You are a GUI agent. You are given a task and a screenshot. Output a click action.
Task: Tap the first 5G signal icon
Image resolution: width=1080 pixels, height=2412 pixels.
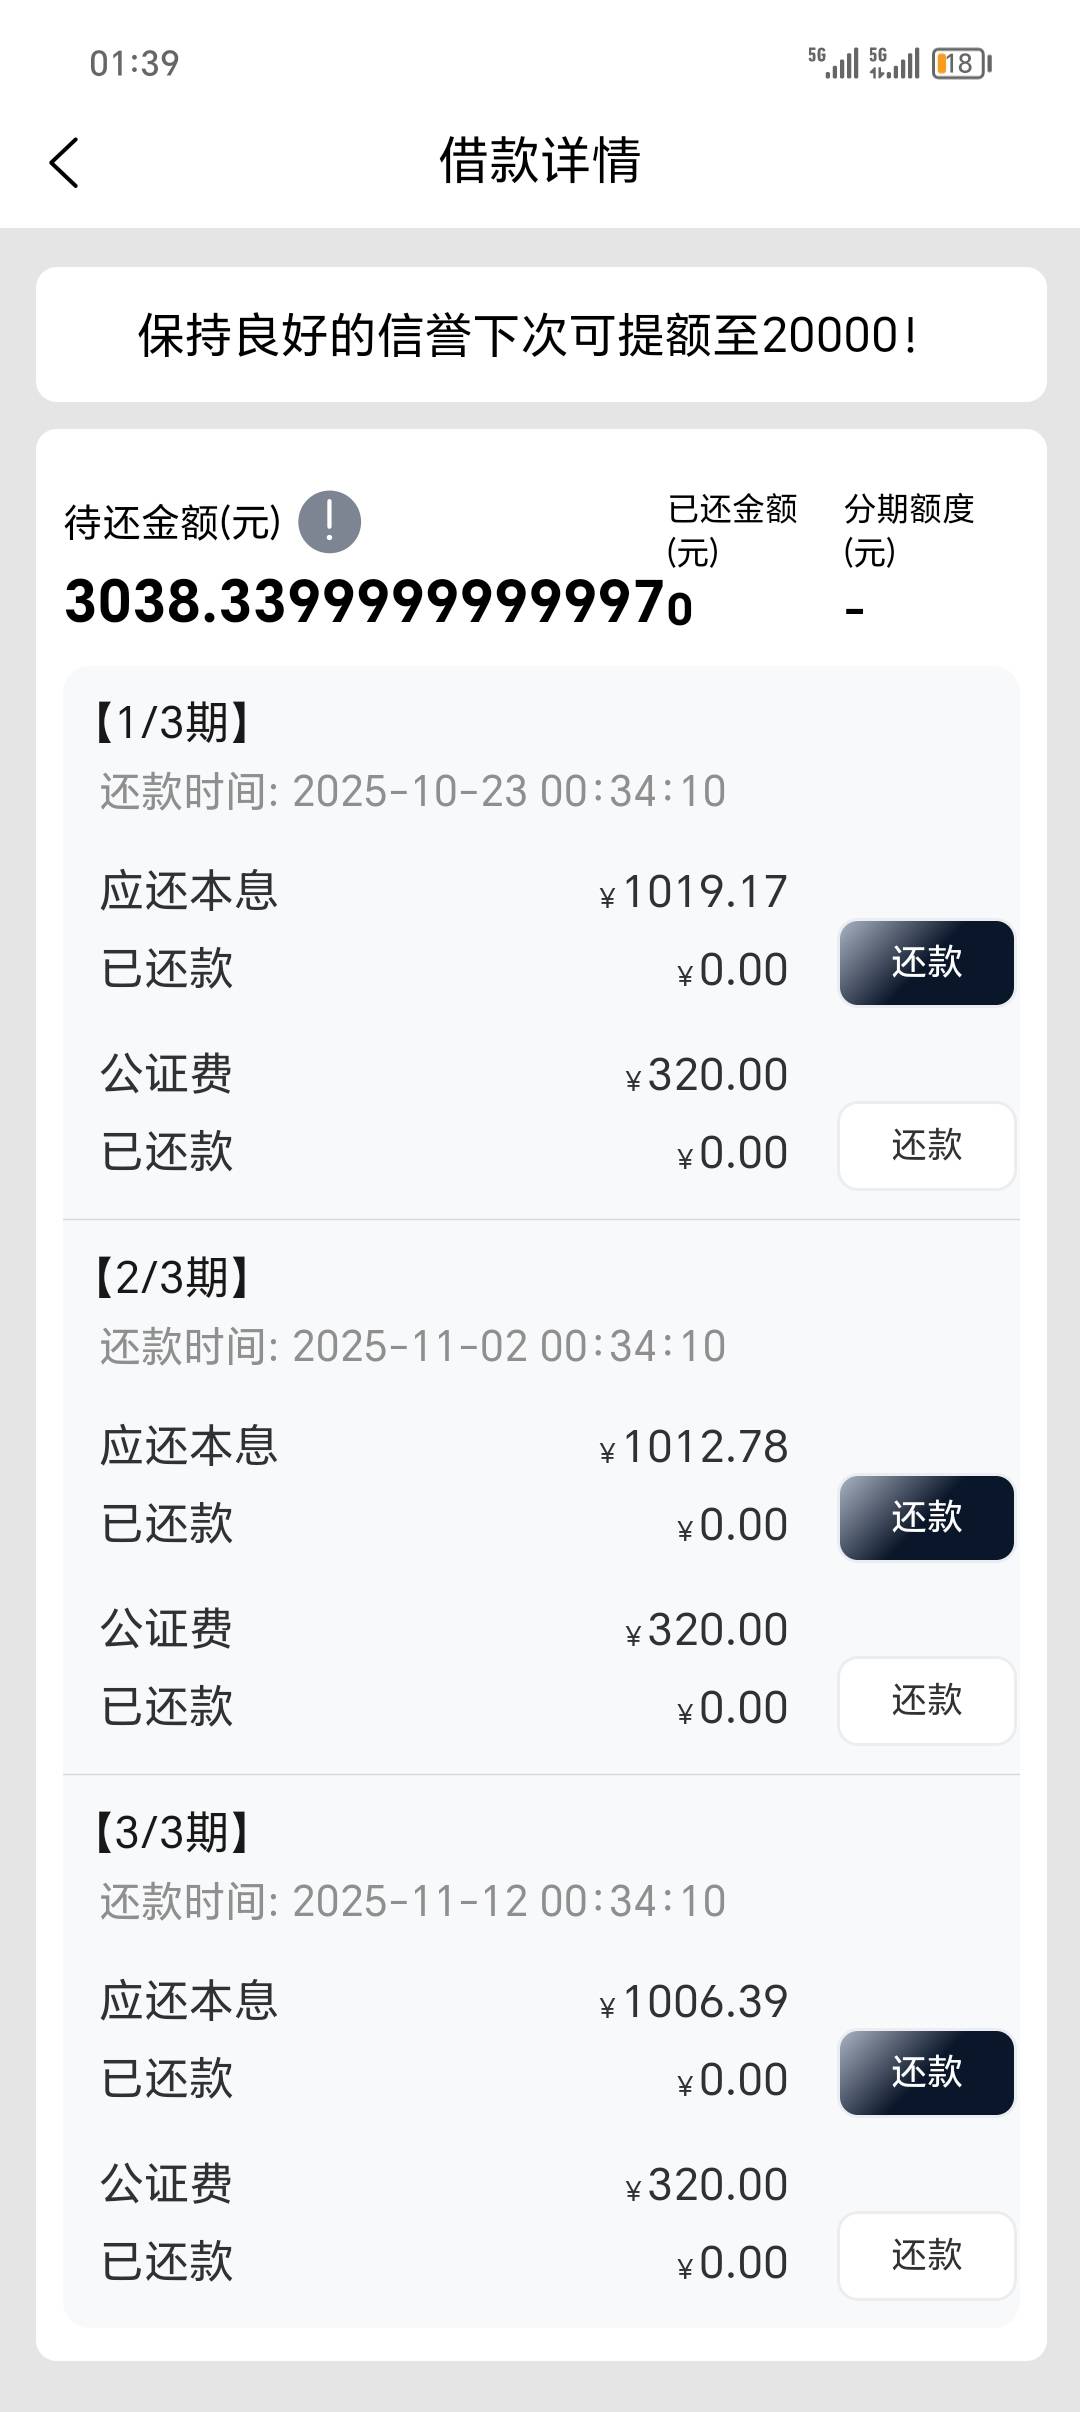833,63
